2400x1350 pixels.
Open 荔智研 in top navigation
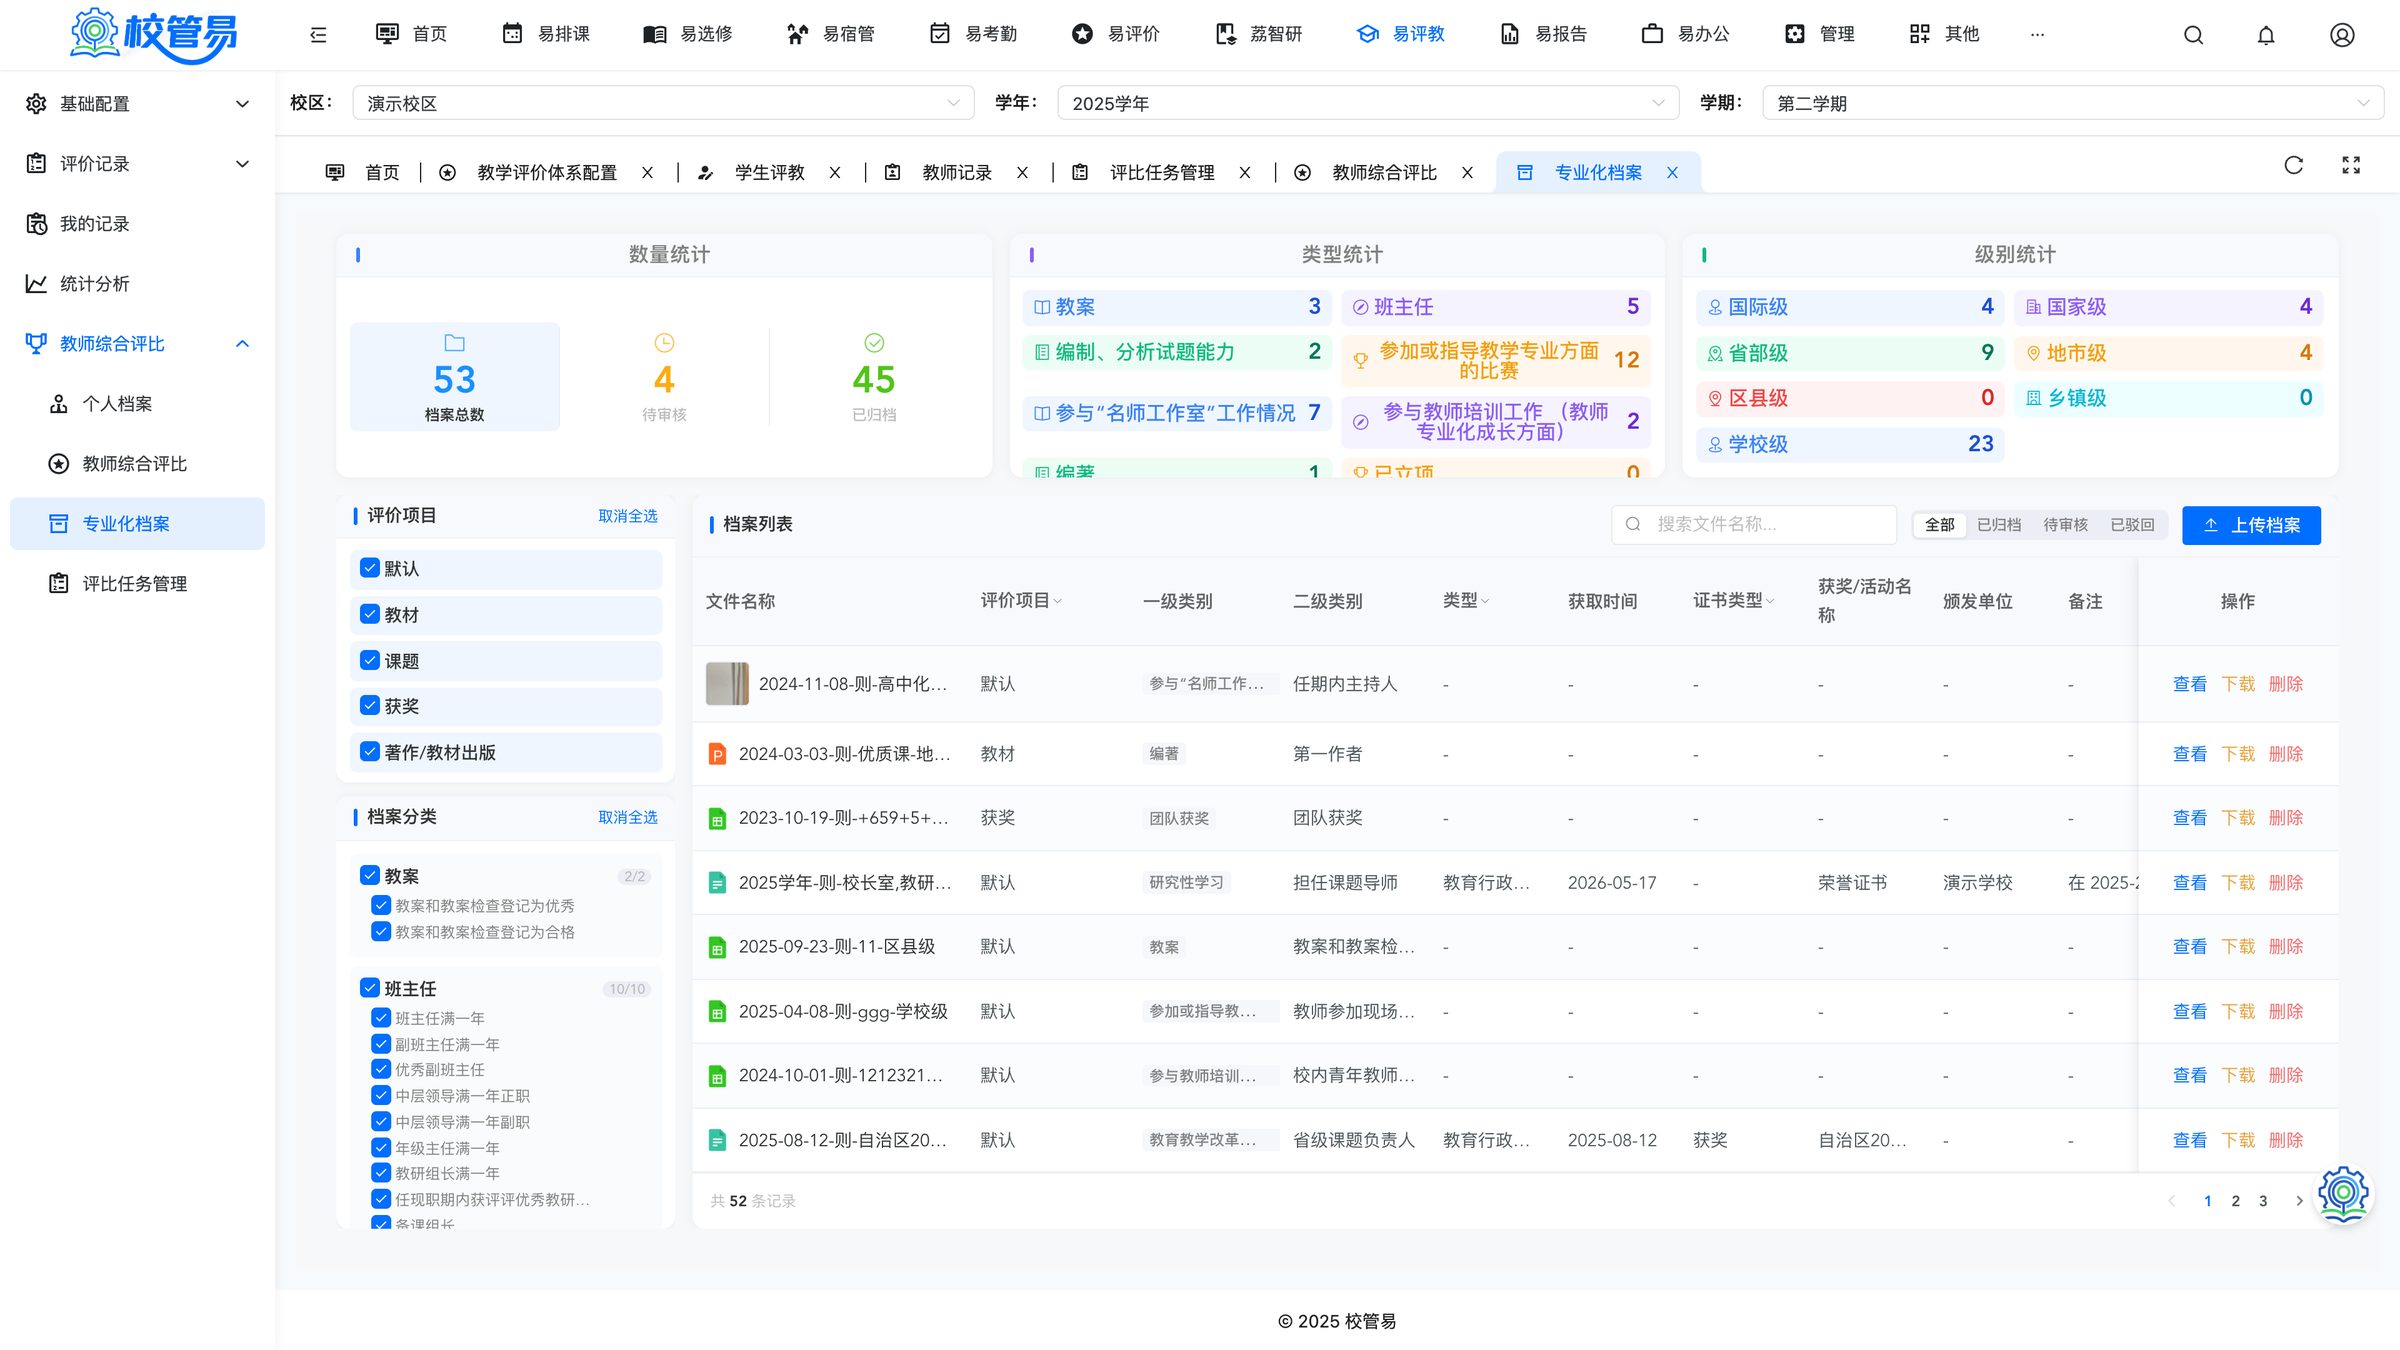[1258, 34]
